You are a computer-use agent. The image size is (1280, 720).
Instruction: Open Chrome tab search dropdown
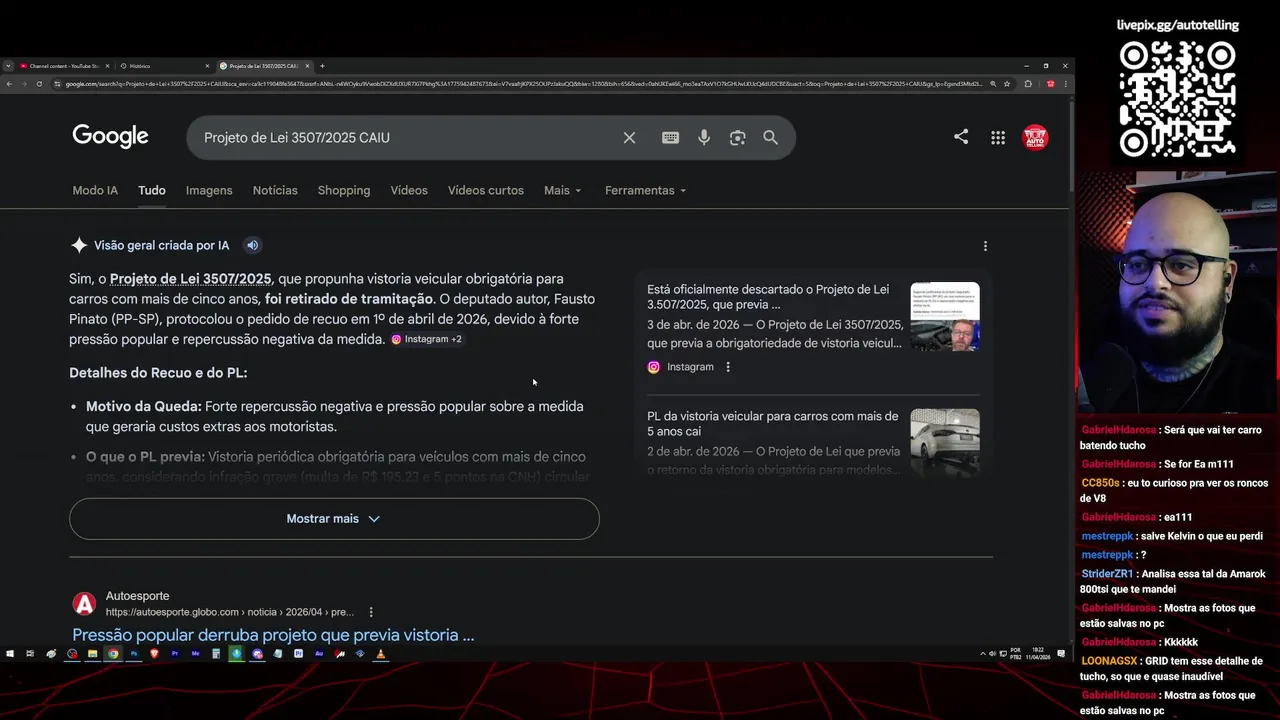tap(8, 66)
